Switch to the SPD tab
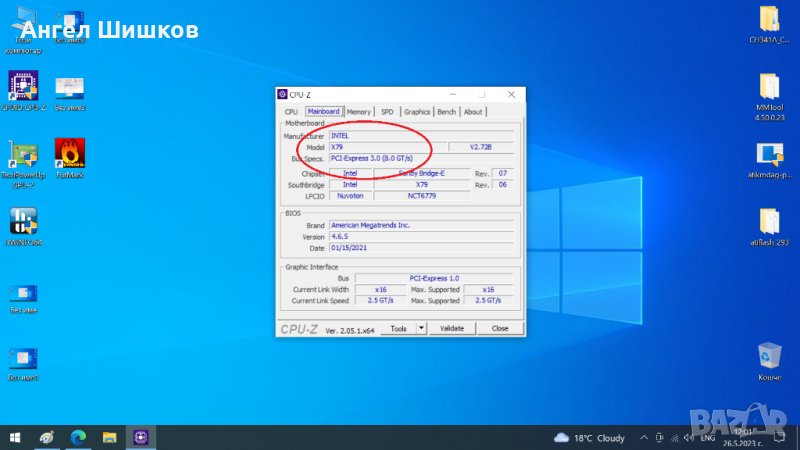Viewport: 800px width, 450px height. [x=387, y=112]
